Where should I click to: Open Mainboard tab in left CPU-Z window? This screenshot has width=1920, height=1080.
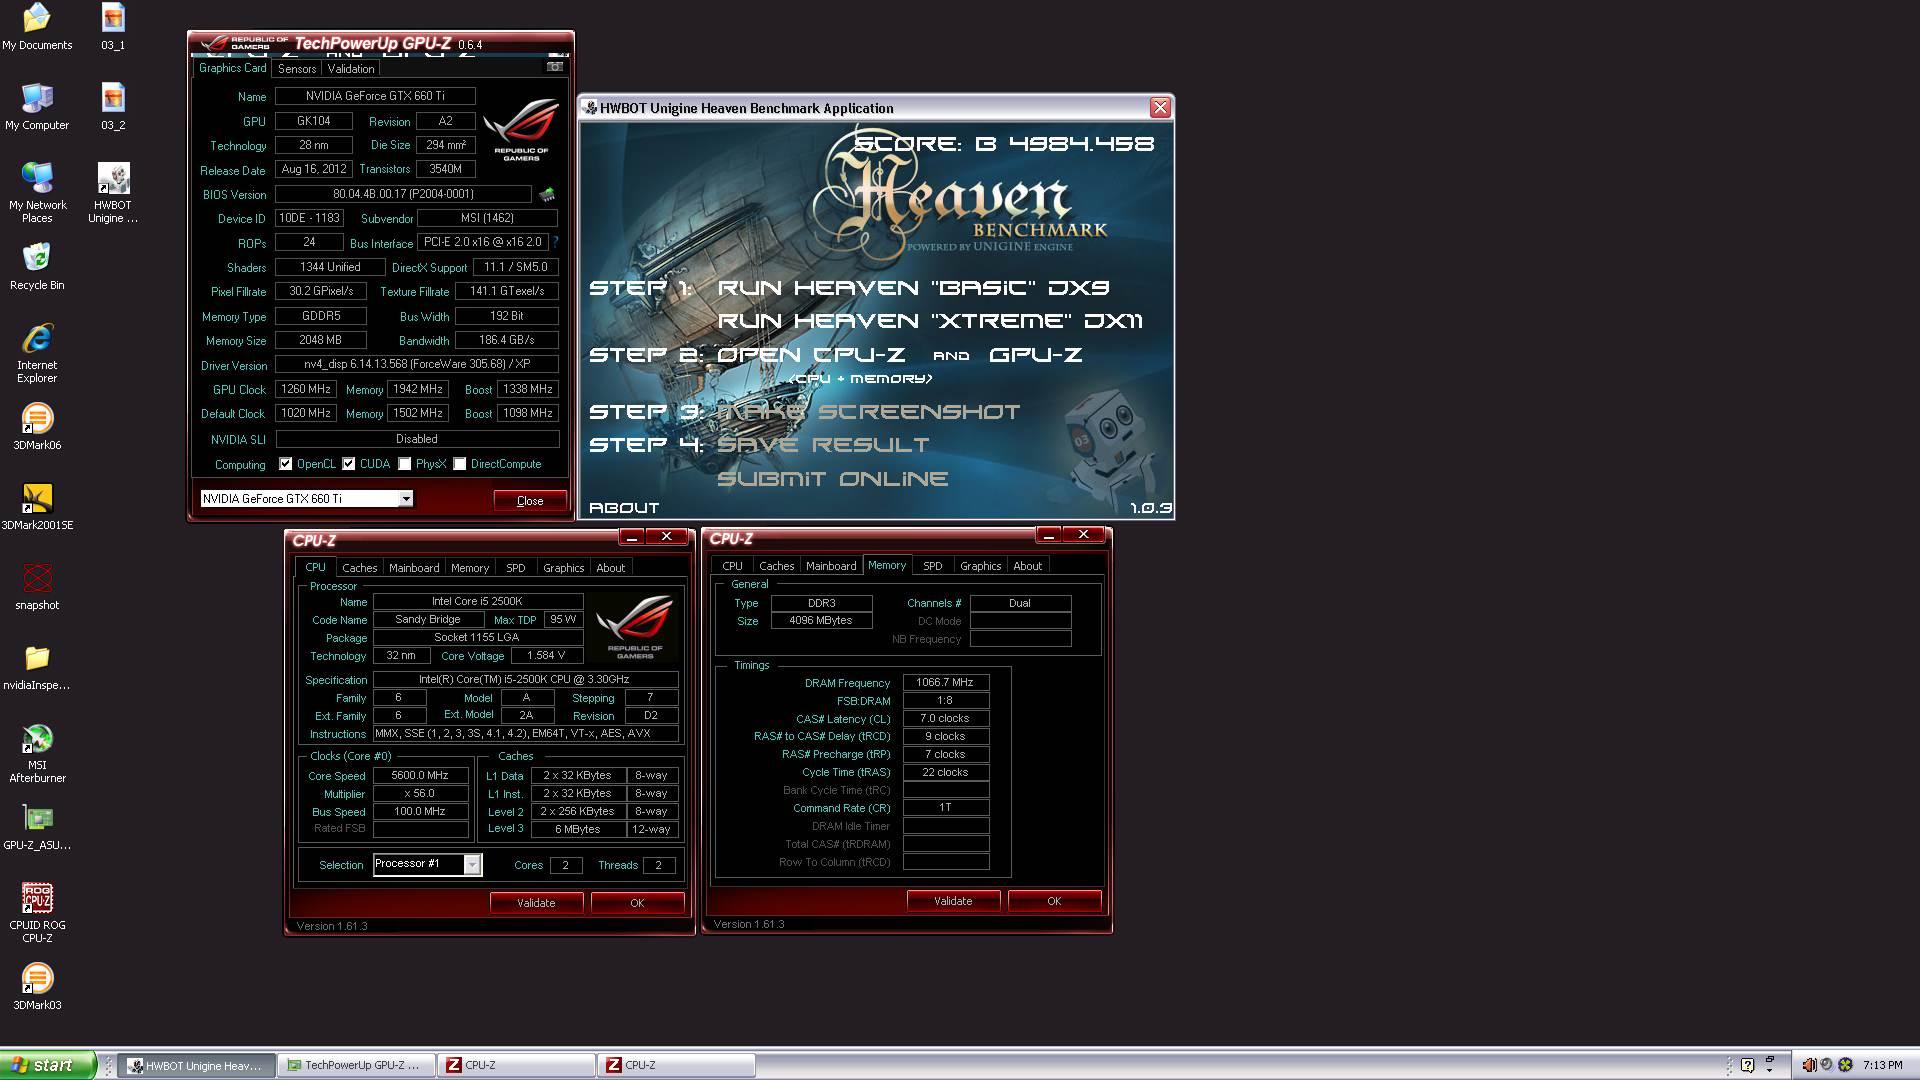tap(414, 568)
